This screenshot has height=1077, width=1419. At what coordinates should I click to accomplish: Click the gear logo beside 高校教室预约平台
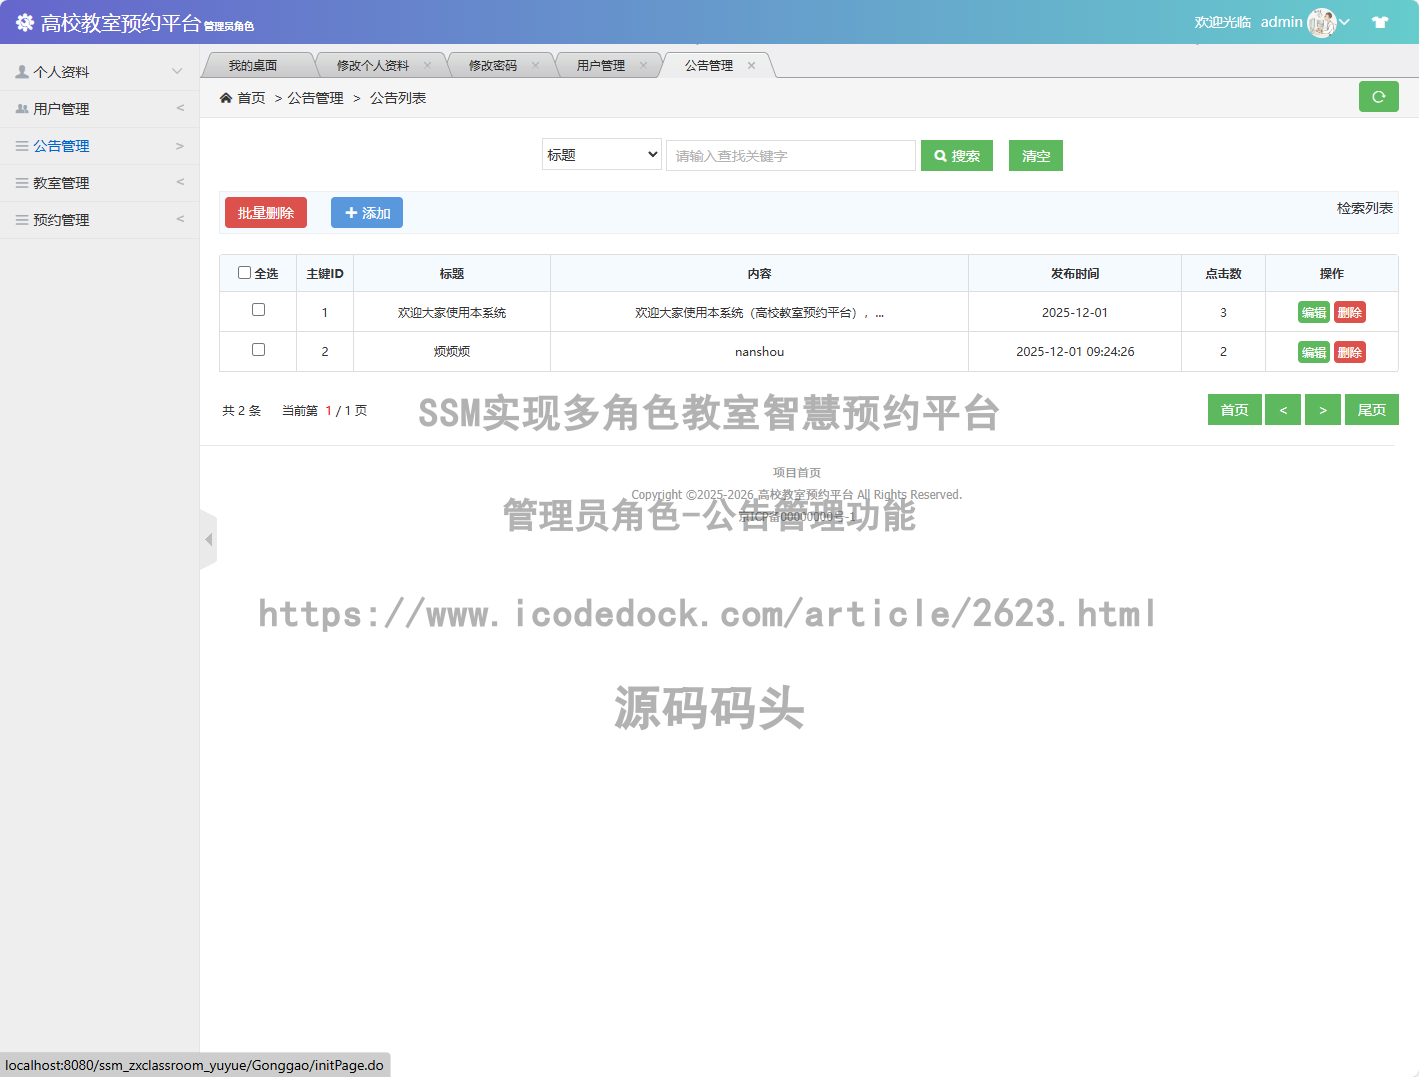coord(24,21)
